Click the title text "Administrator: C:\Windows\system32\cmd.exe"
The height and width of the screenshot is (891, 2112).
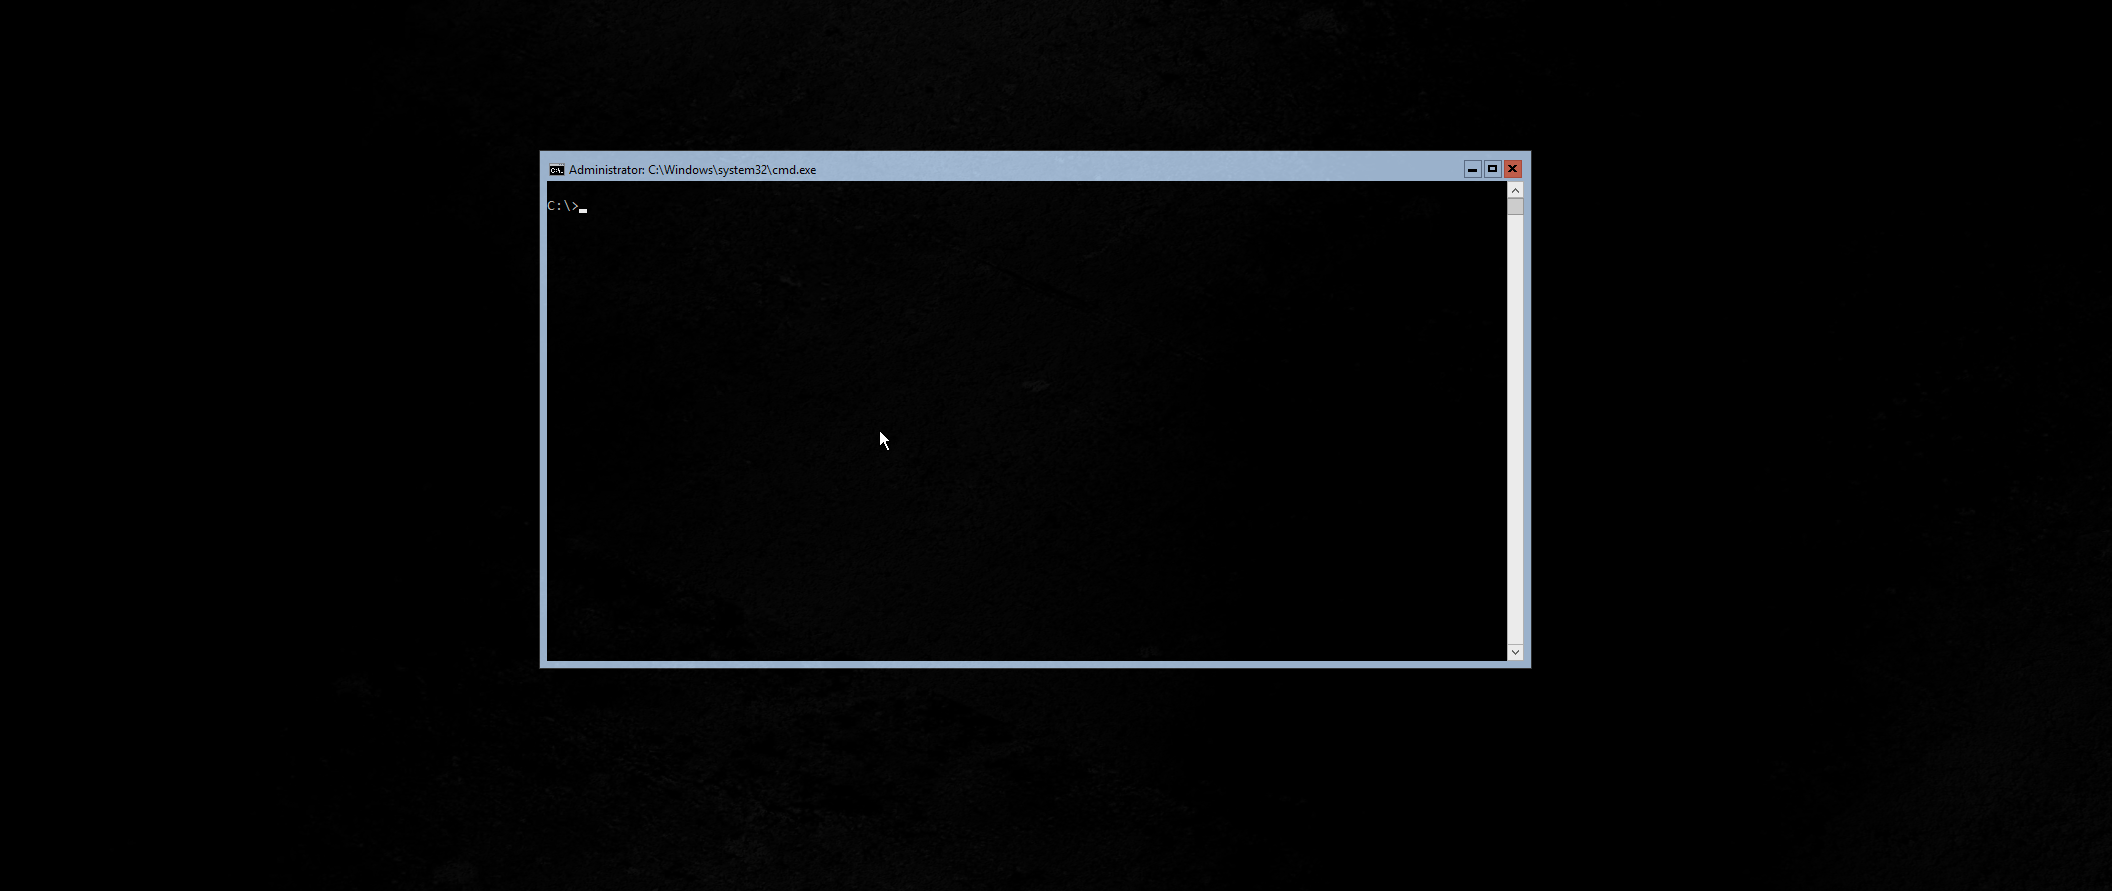(x=692, y=170)
